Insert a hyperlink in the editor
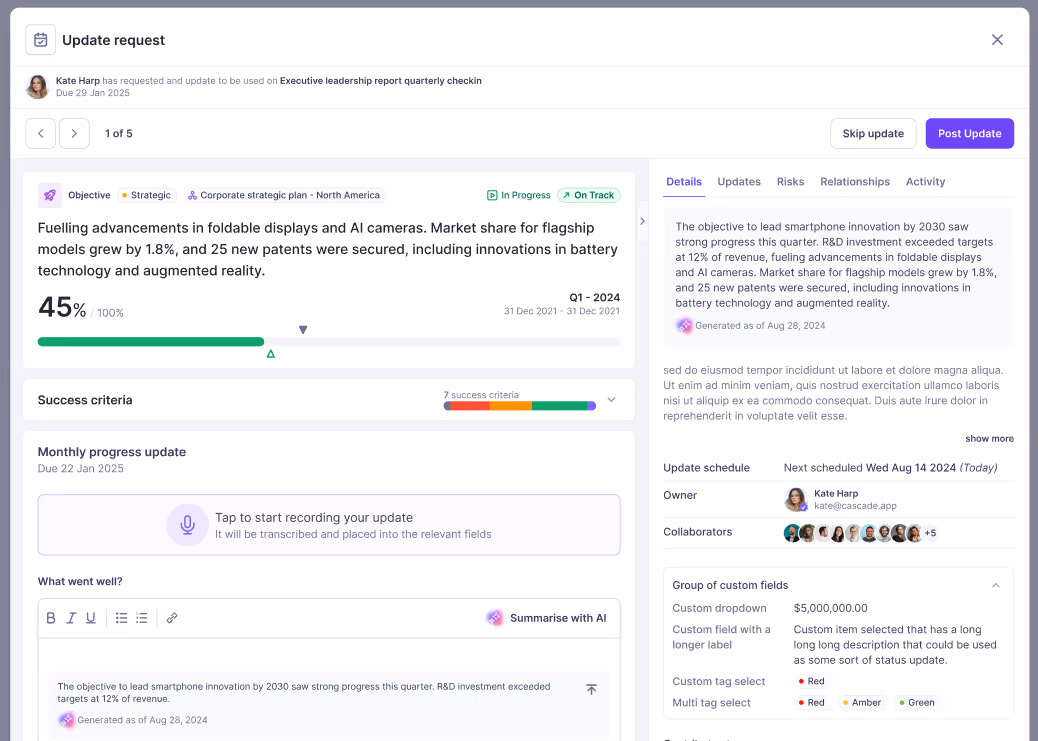 (170, 617)
